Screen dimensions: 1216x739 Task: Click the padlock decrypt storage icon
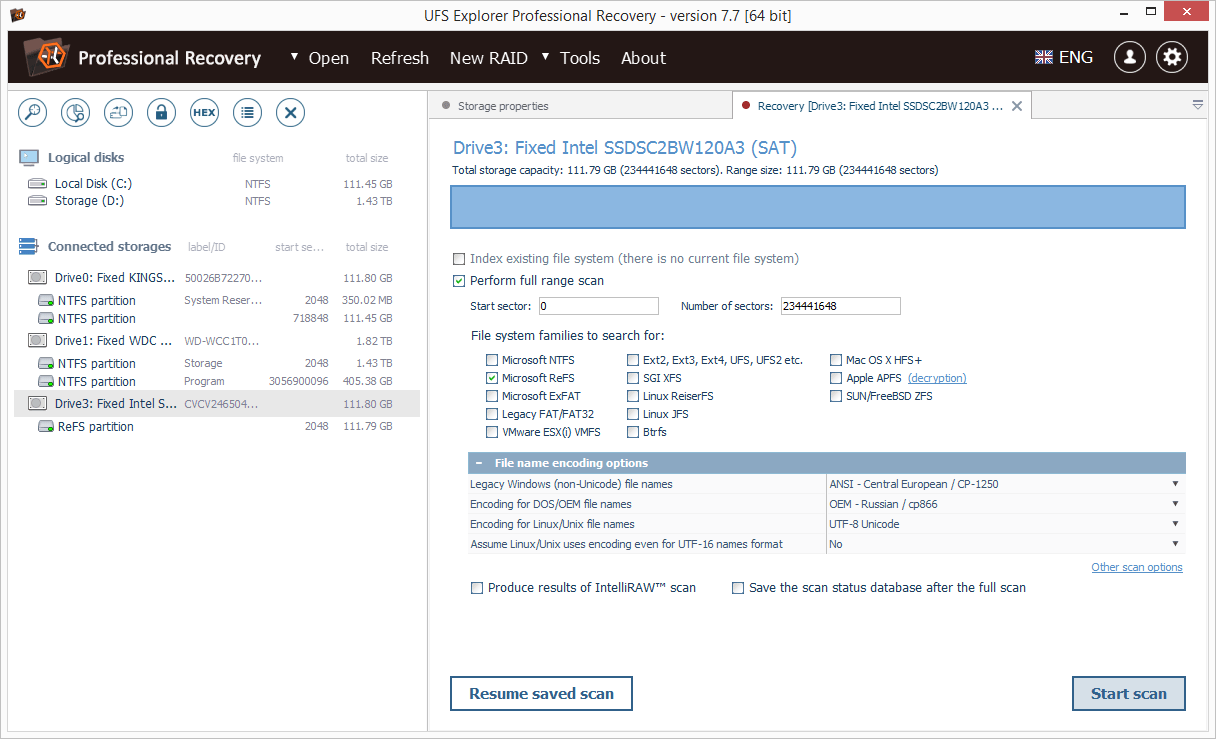click(x=161, y=113)
